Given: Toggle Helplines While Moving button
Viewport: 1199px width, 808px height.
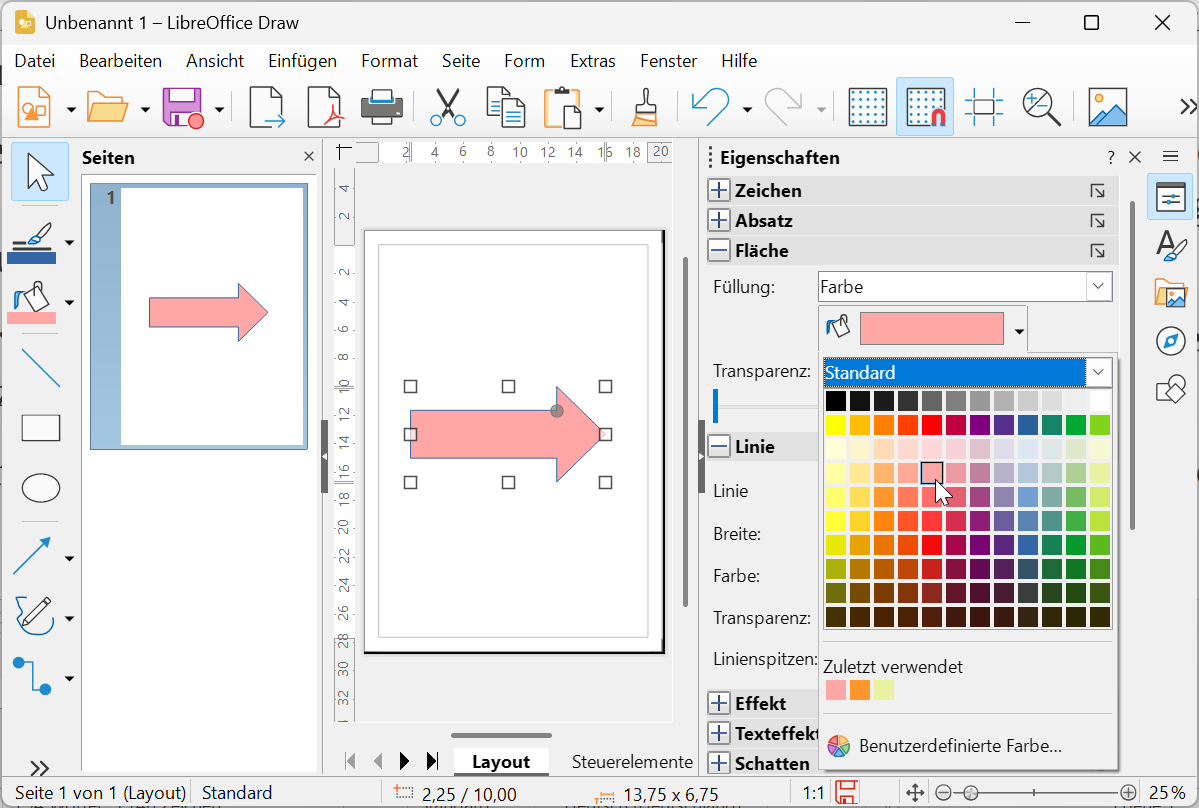Looking at the screenshot, I should [x=983, y=107].
